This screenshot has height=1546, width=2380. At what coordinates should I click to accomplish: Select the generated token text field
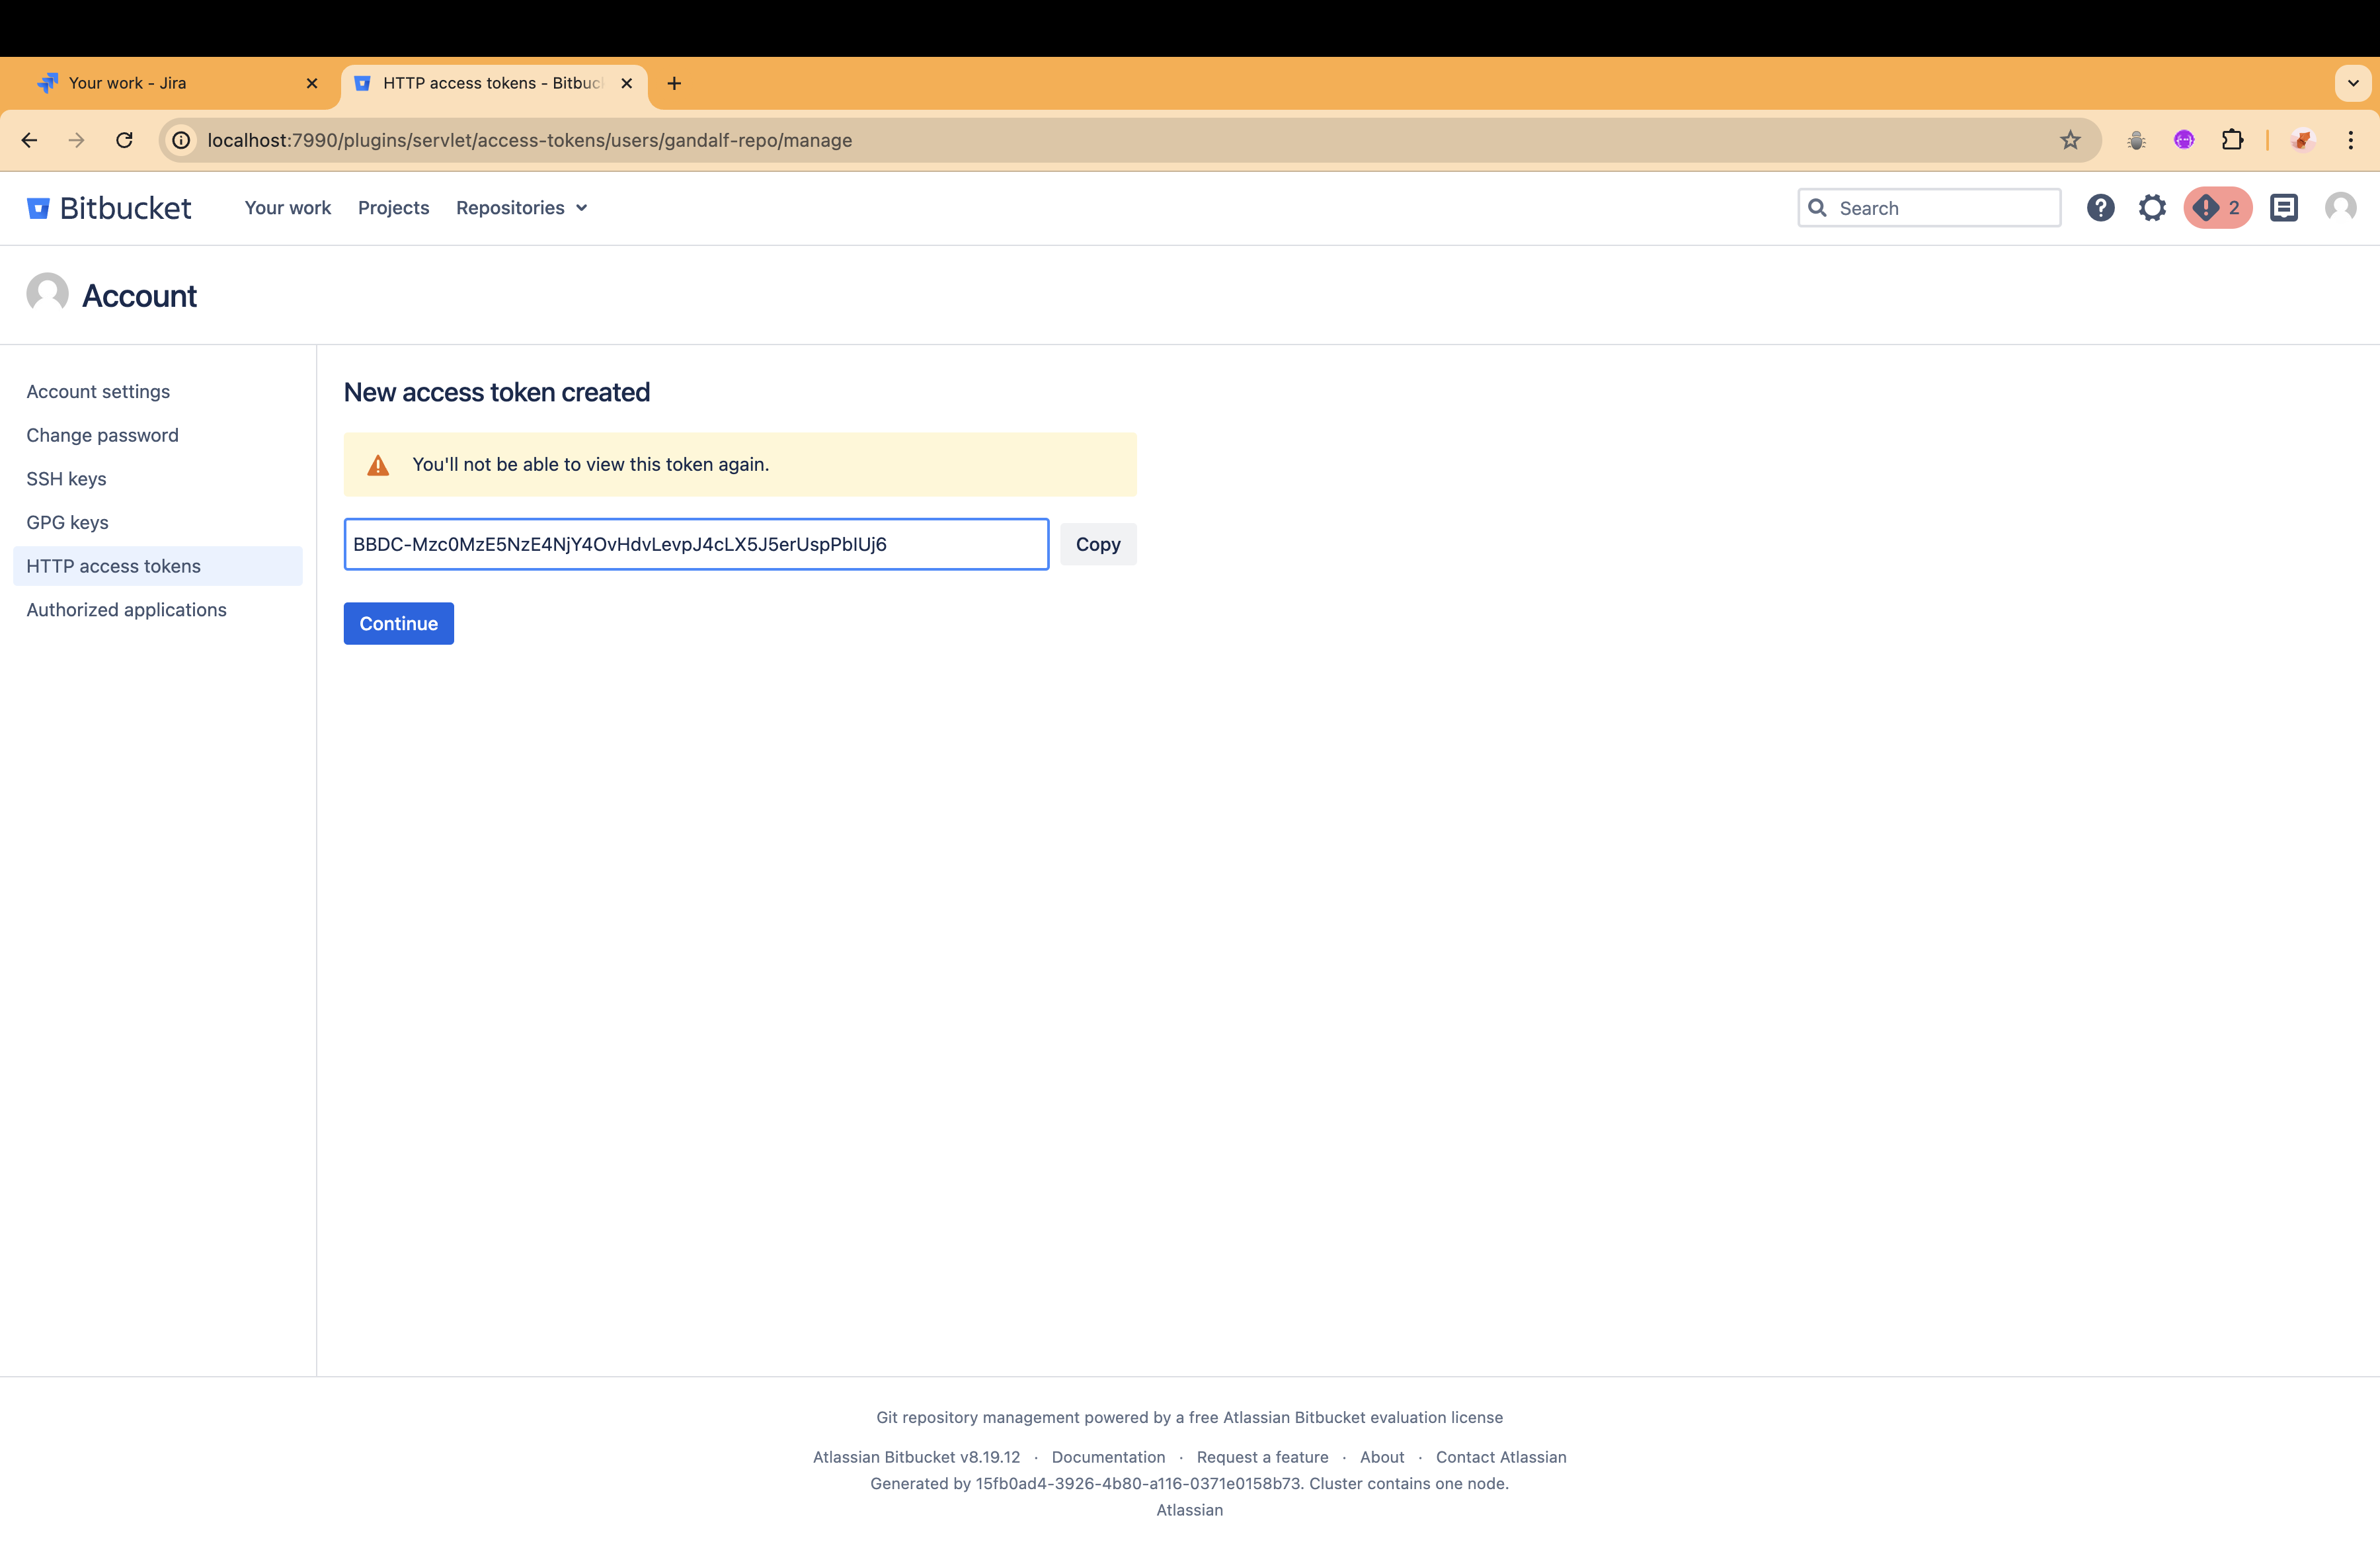click(695, 544)
